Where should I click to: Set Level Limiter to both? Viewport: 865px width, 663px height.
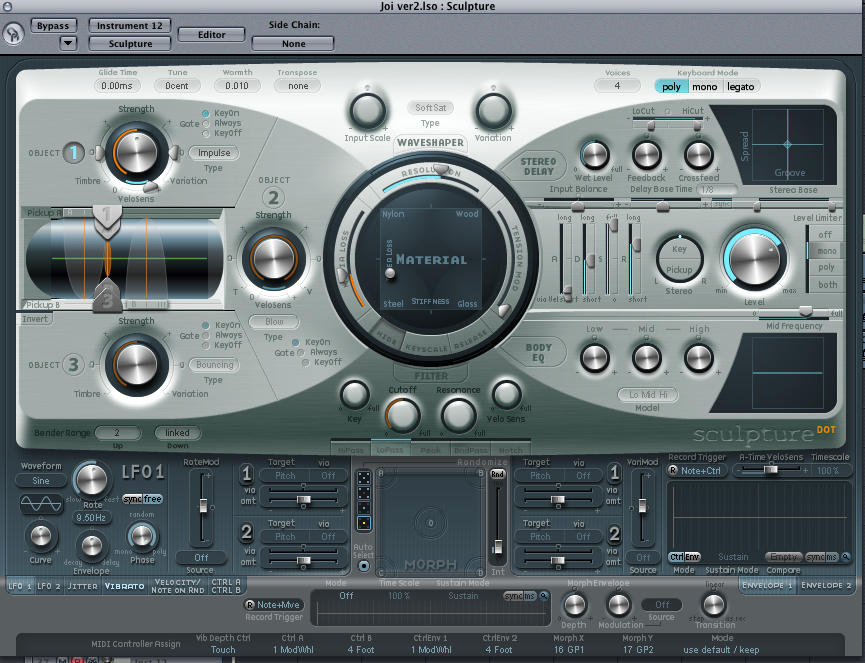827,285
